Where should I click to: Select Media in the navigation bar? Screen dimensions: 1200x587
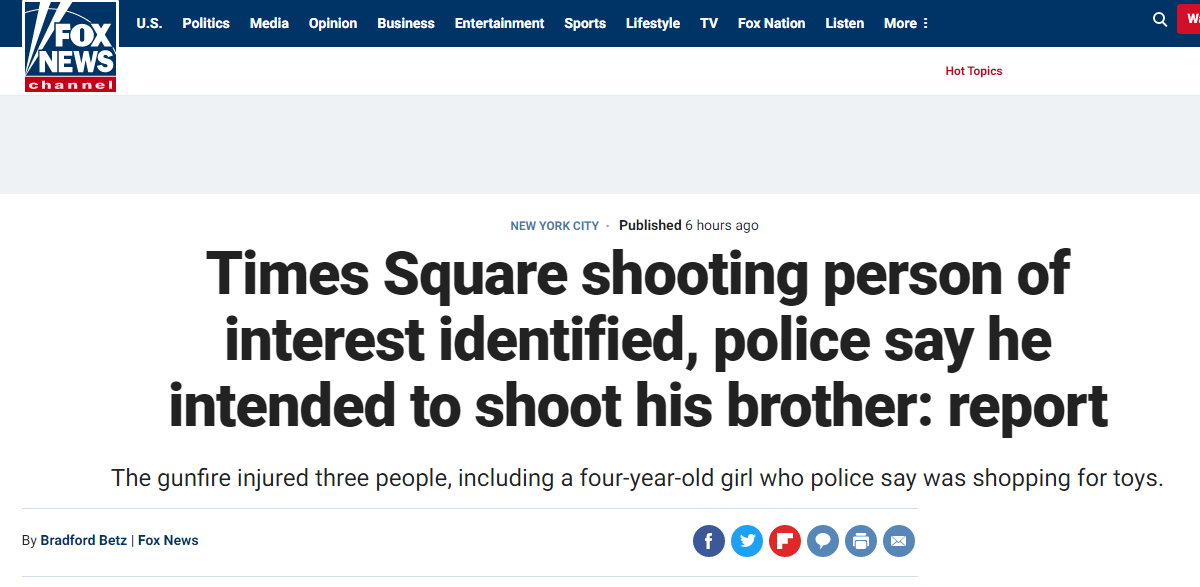point(269,23)
